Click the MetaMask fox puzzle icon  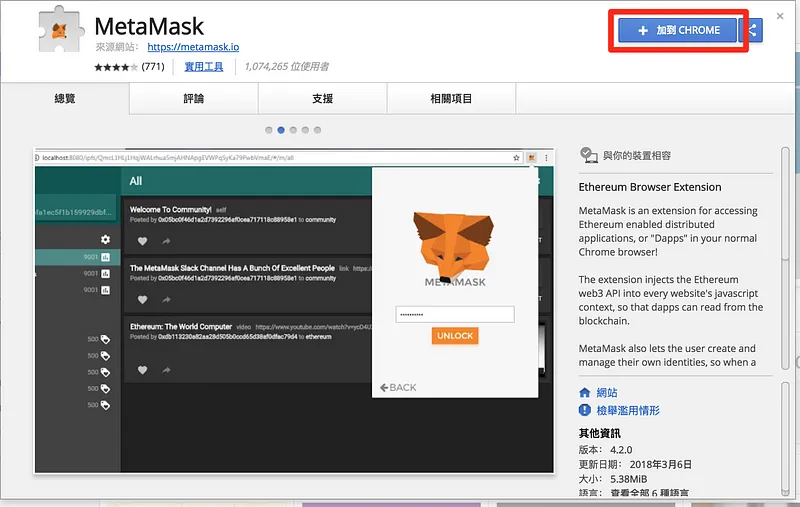[61, 30]
